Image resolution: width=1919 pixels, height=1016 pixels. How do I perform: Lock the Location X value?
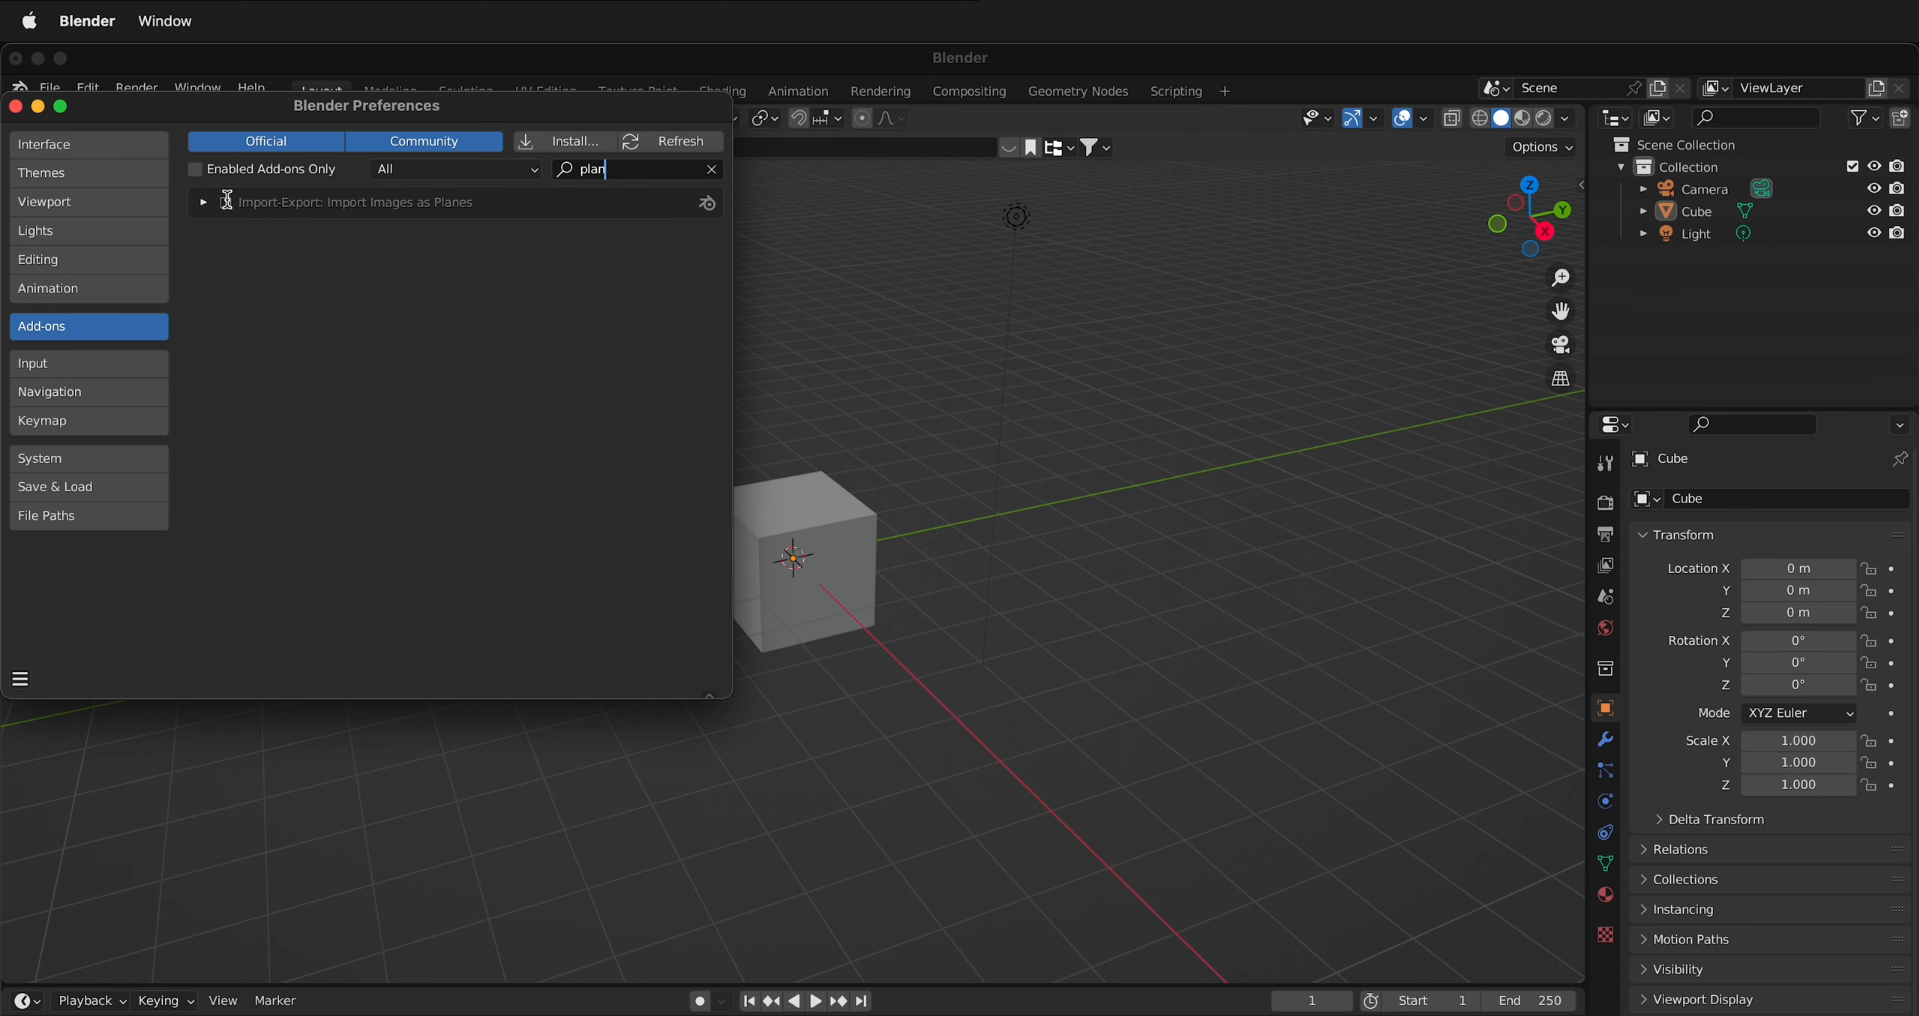point(1868,569)
